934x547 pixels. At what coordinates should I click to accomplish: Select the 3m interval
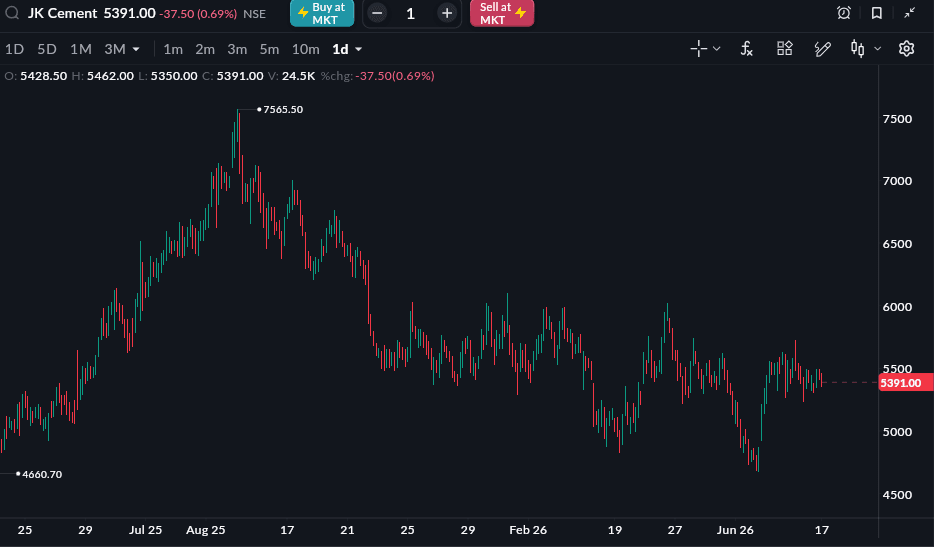[x=237, y=49]
